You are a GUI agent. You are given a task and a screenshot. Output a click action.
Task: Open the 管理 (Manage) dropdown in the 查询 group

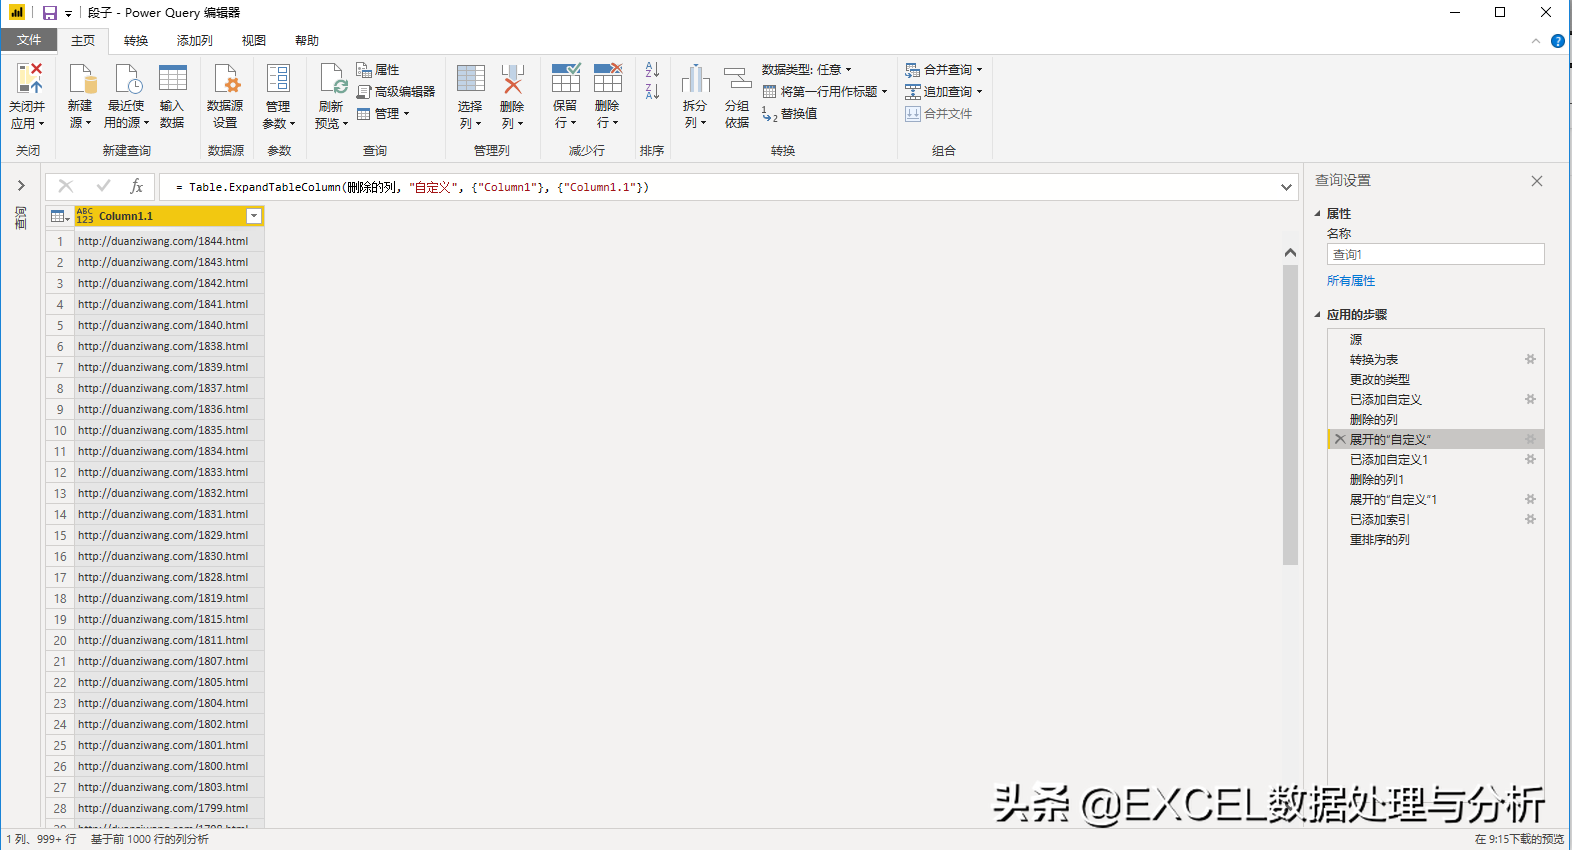pyautogui.click(x=384, y=114)
